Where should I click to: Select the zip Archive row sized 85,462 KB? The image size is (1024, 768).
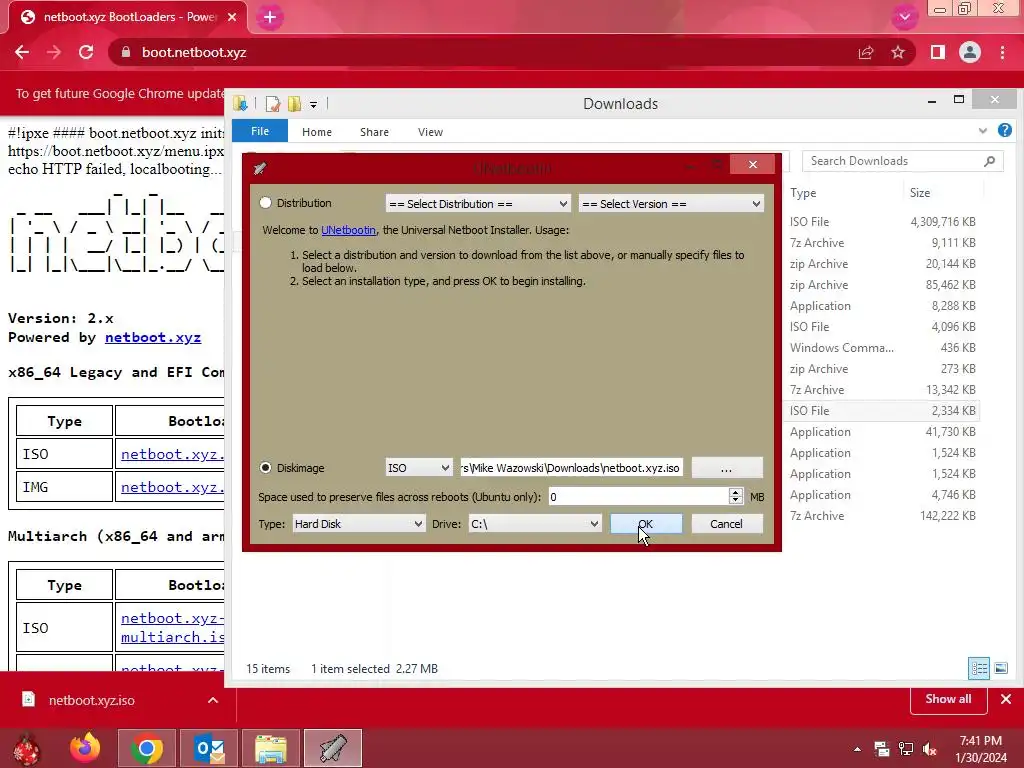882,285
